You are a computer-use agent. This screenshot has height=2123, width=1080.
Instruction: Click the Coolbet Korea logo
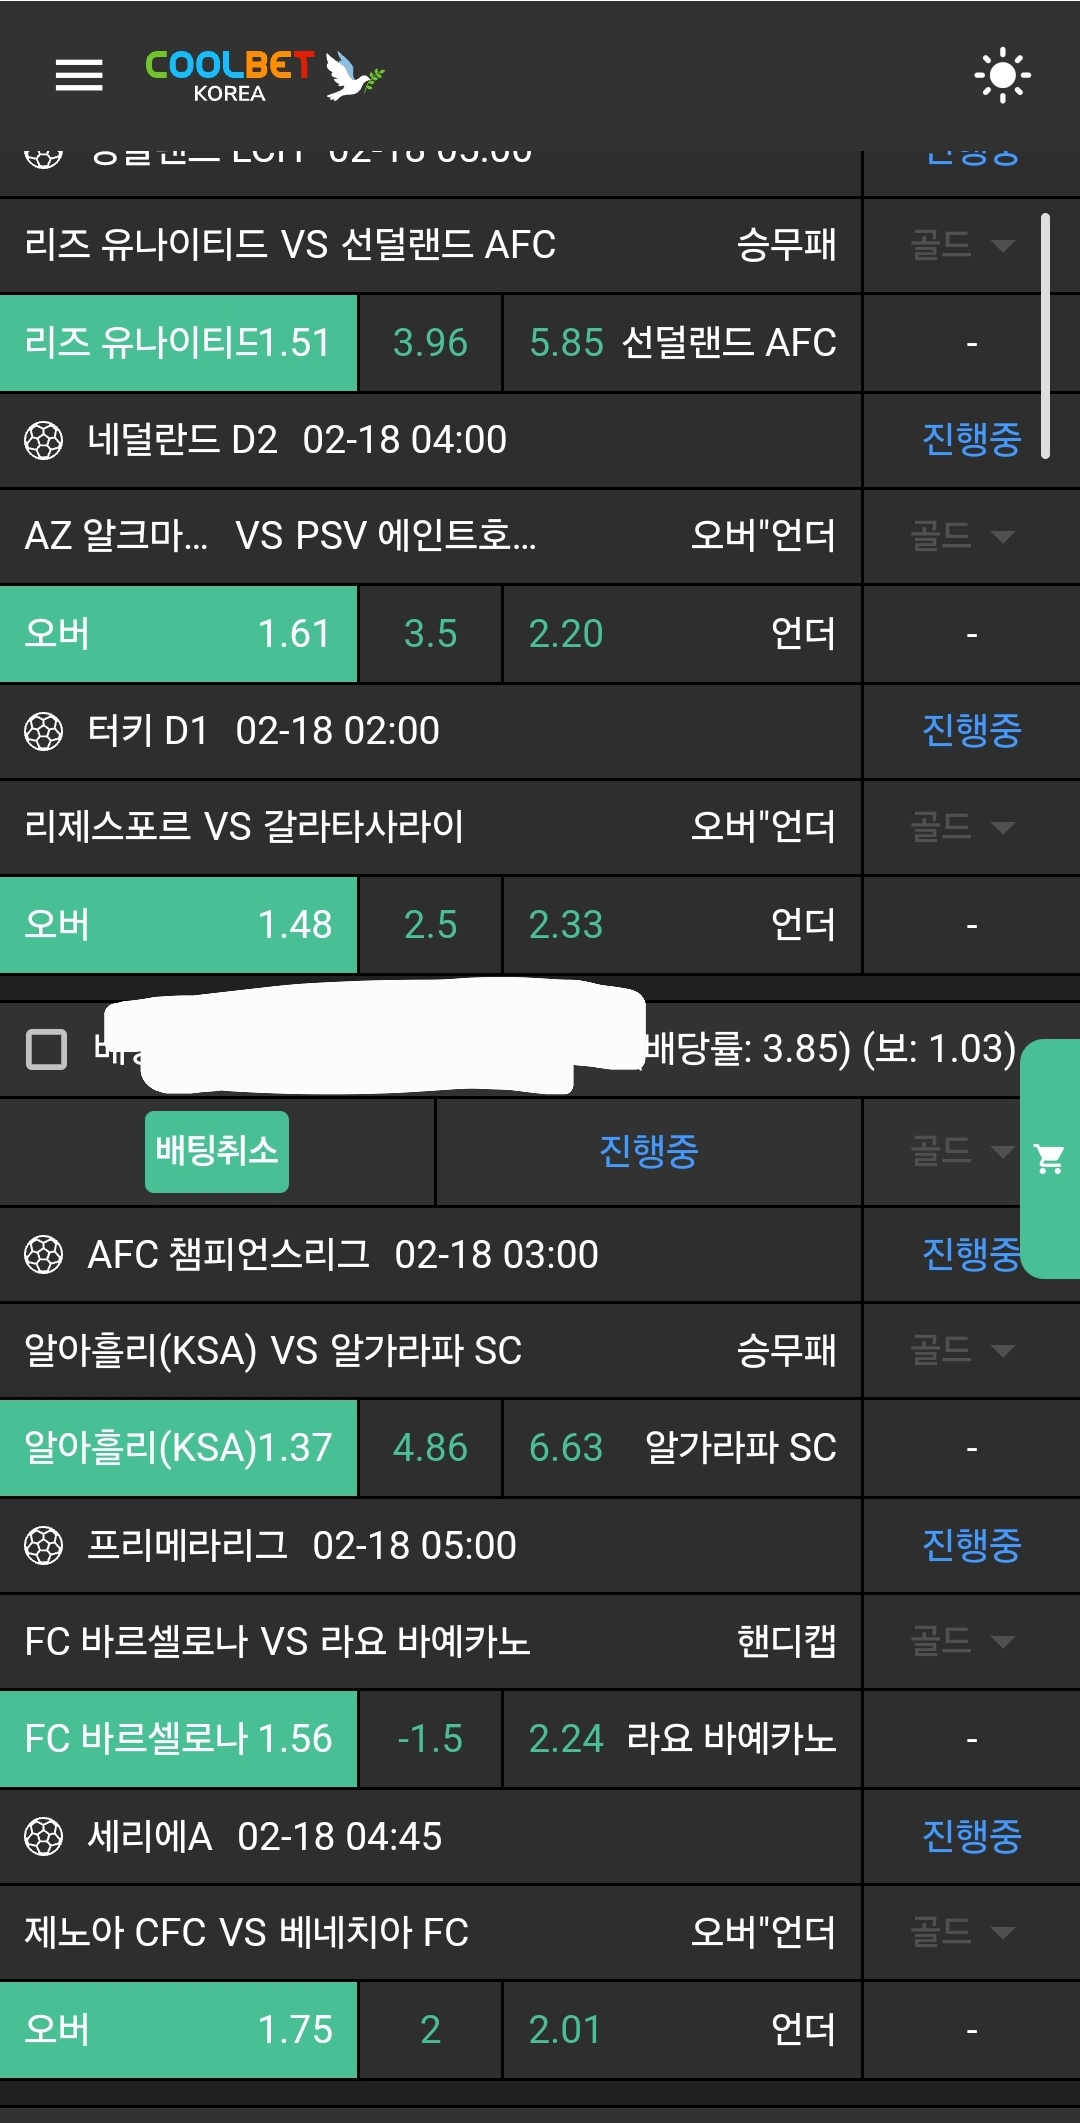(x=264, y=75)
